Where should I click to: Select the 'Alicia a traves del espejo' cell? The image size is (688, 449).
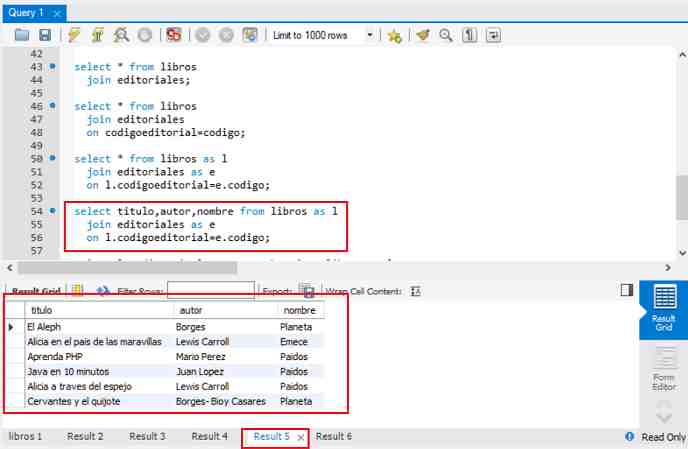(x=99, y=387)
